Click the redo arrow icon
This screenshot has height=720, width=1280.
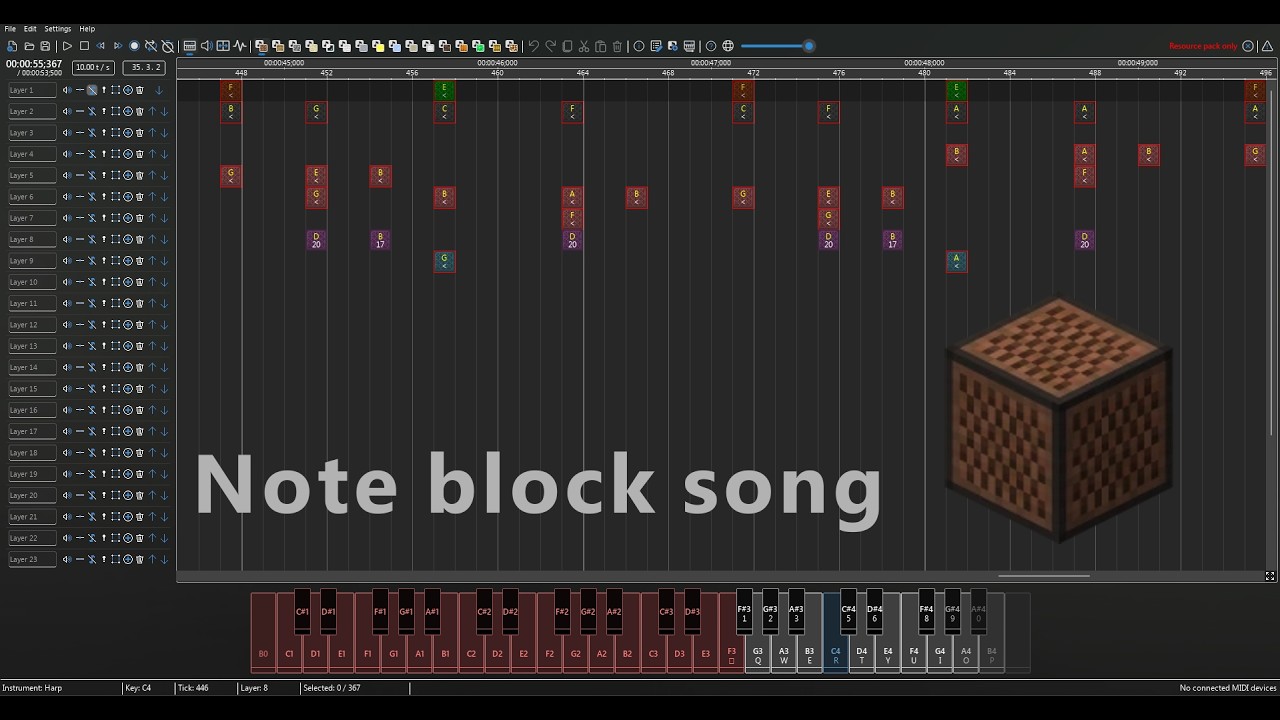[550, 46]
